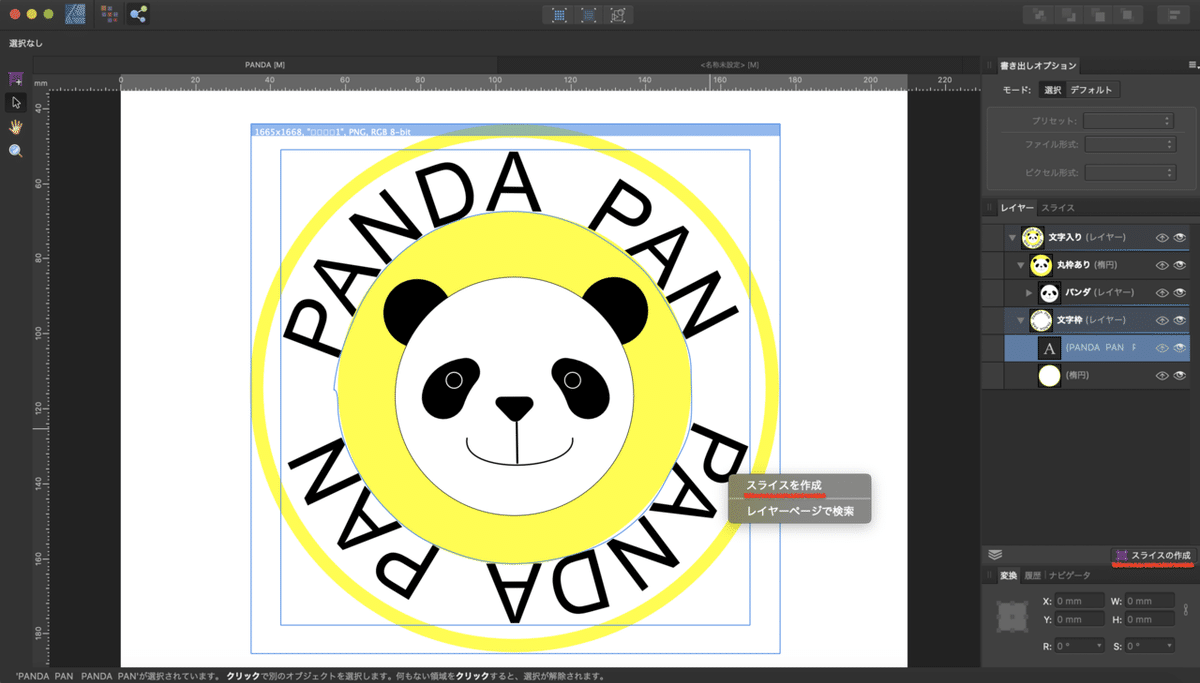
Task: Select the Zoom magnifier tool
Action: 15,151
